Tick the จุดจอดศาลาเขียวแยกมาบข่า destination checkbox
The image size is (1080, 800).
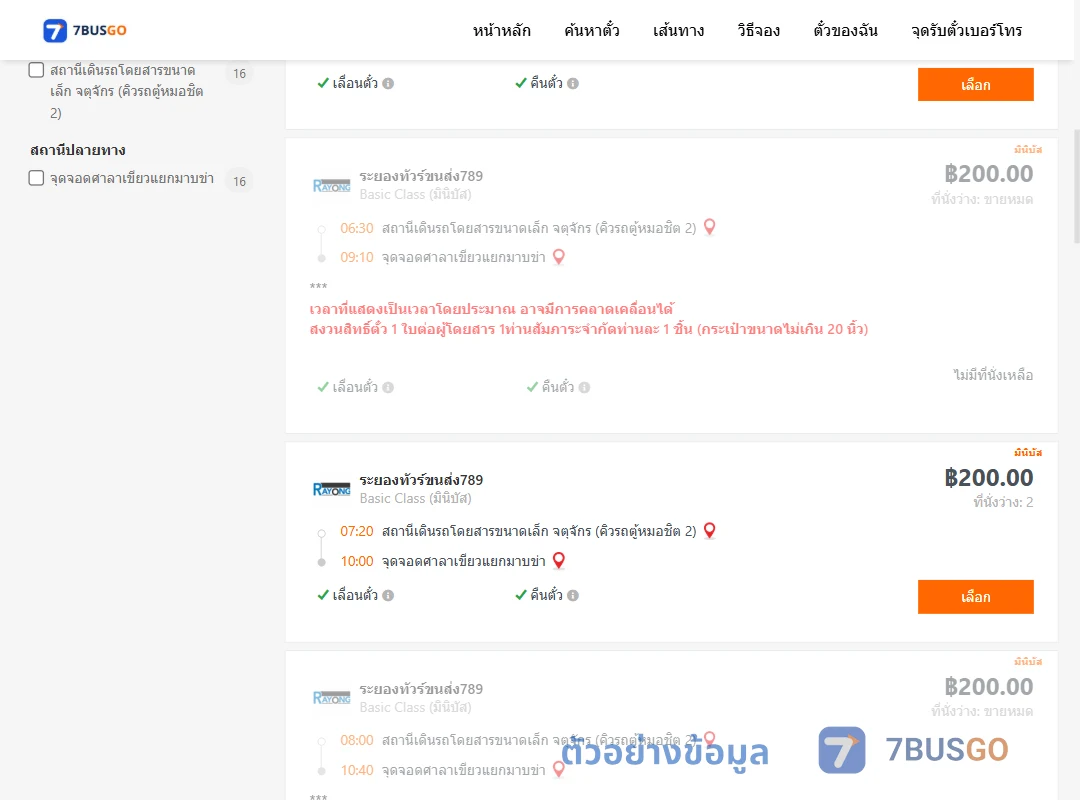click(x=37, y=178)
